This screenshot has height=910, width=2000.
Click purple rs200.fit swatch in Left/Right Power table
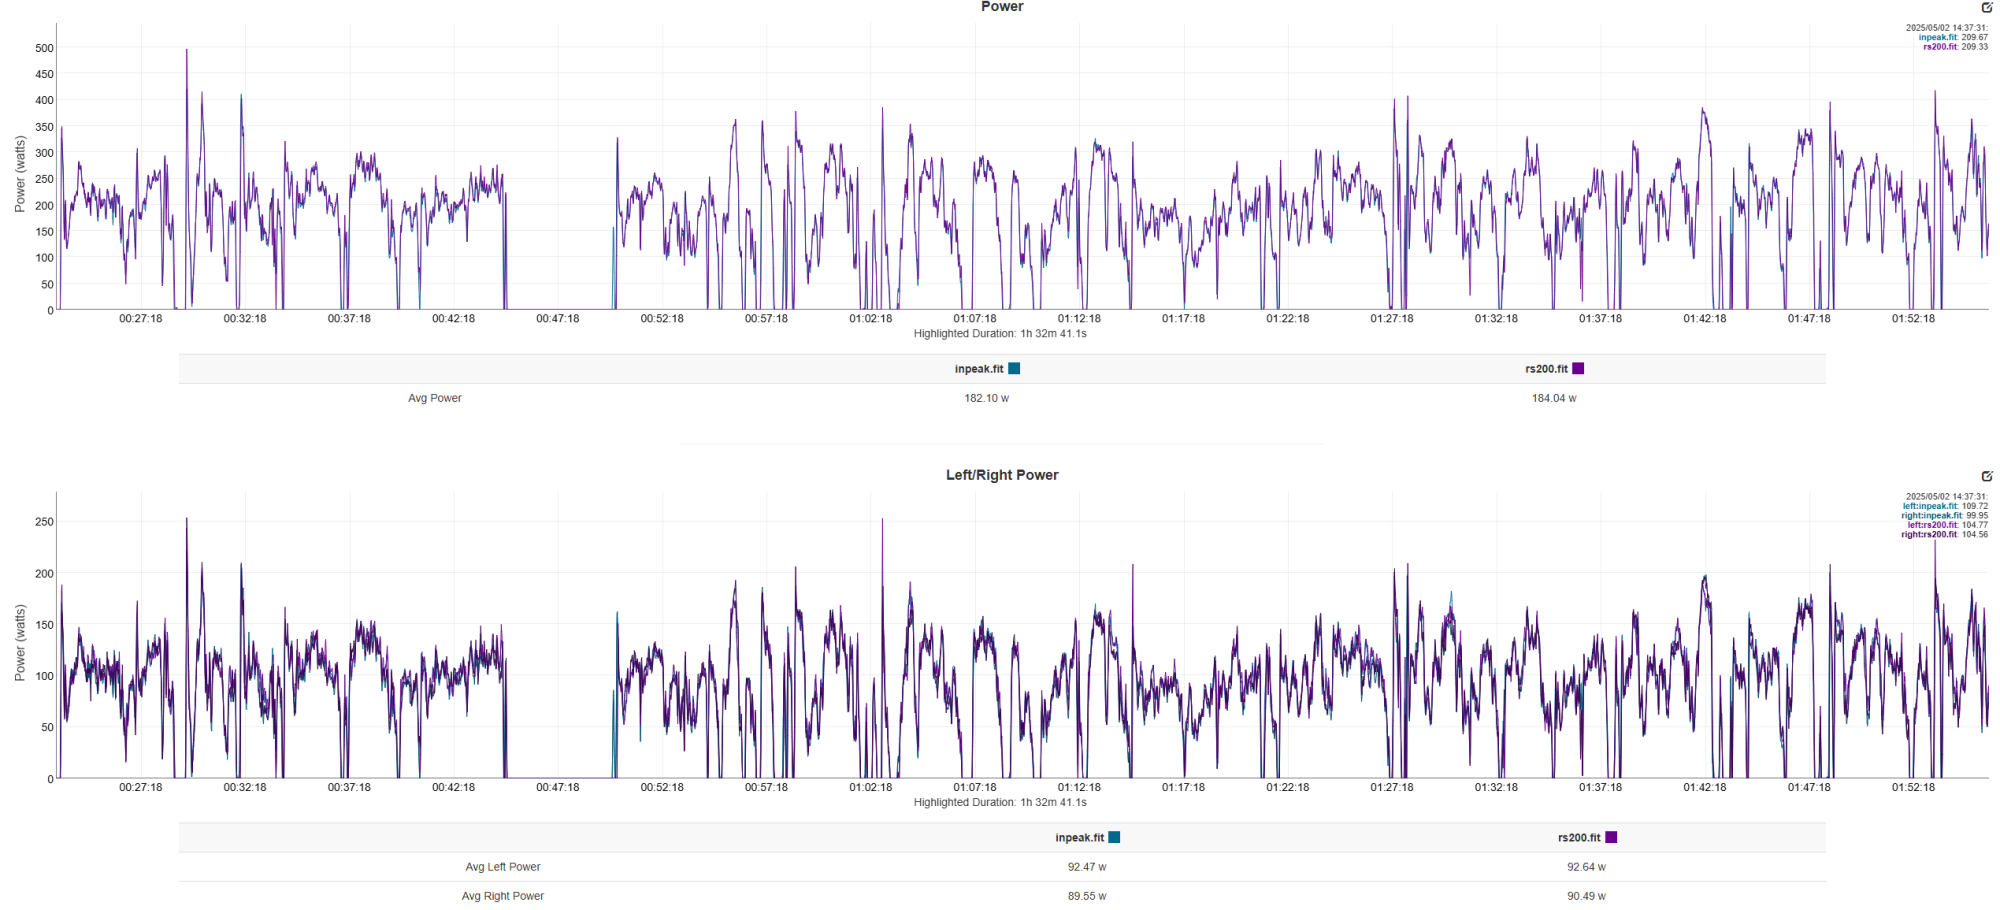(1611, 838)
